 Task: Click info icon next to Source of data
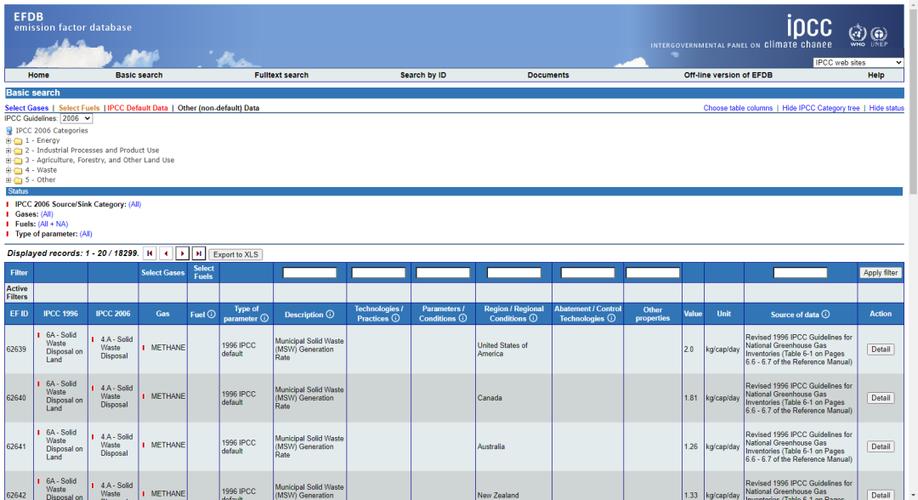[x=825, y=314]
